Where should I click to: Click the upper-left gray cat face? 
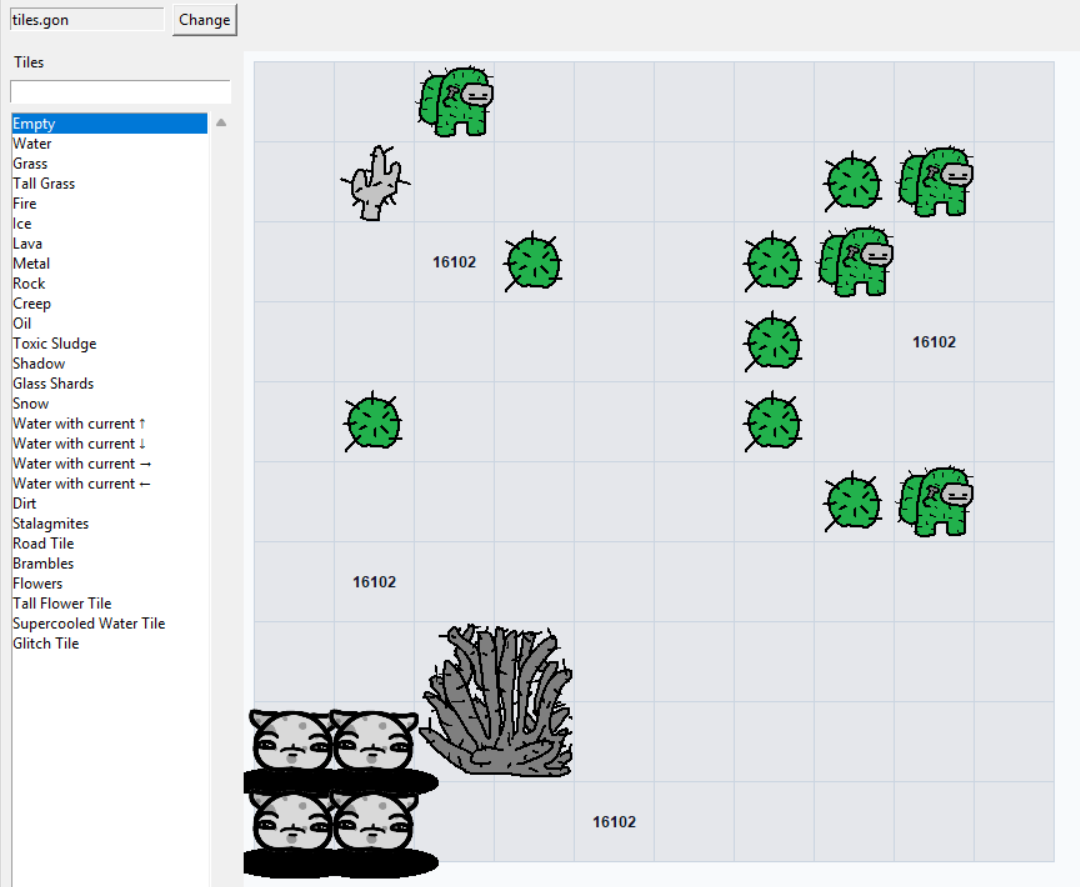click(291, 742)
